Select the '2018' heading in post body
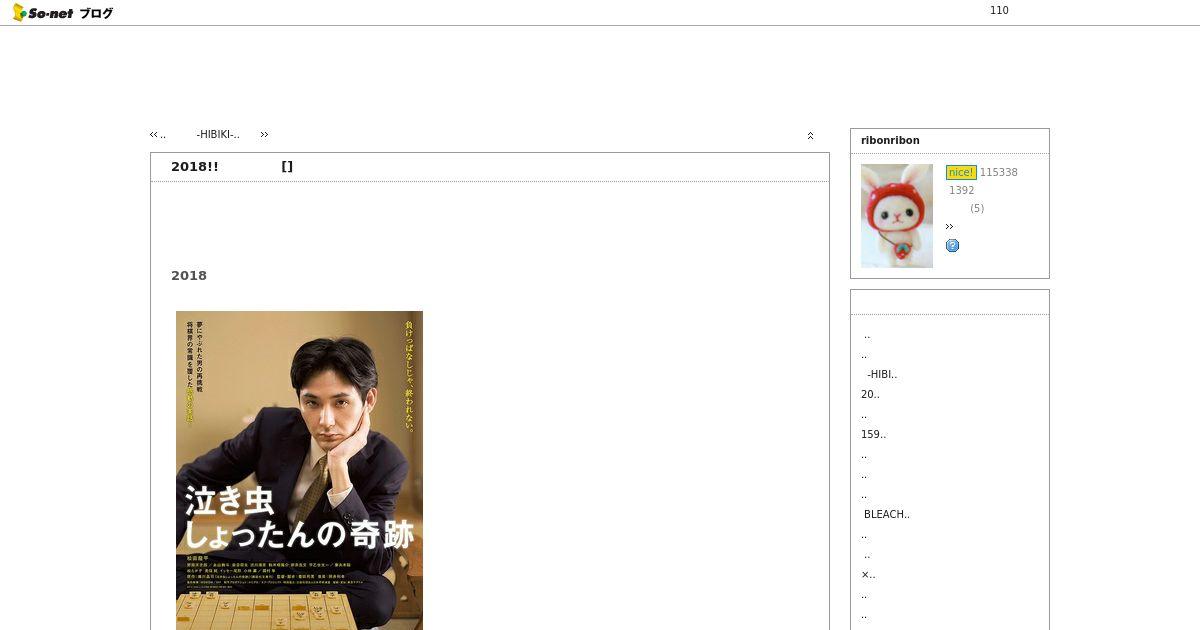This screenshot has height=630, width=1200. click(x=189, y=275)
